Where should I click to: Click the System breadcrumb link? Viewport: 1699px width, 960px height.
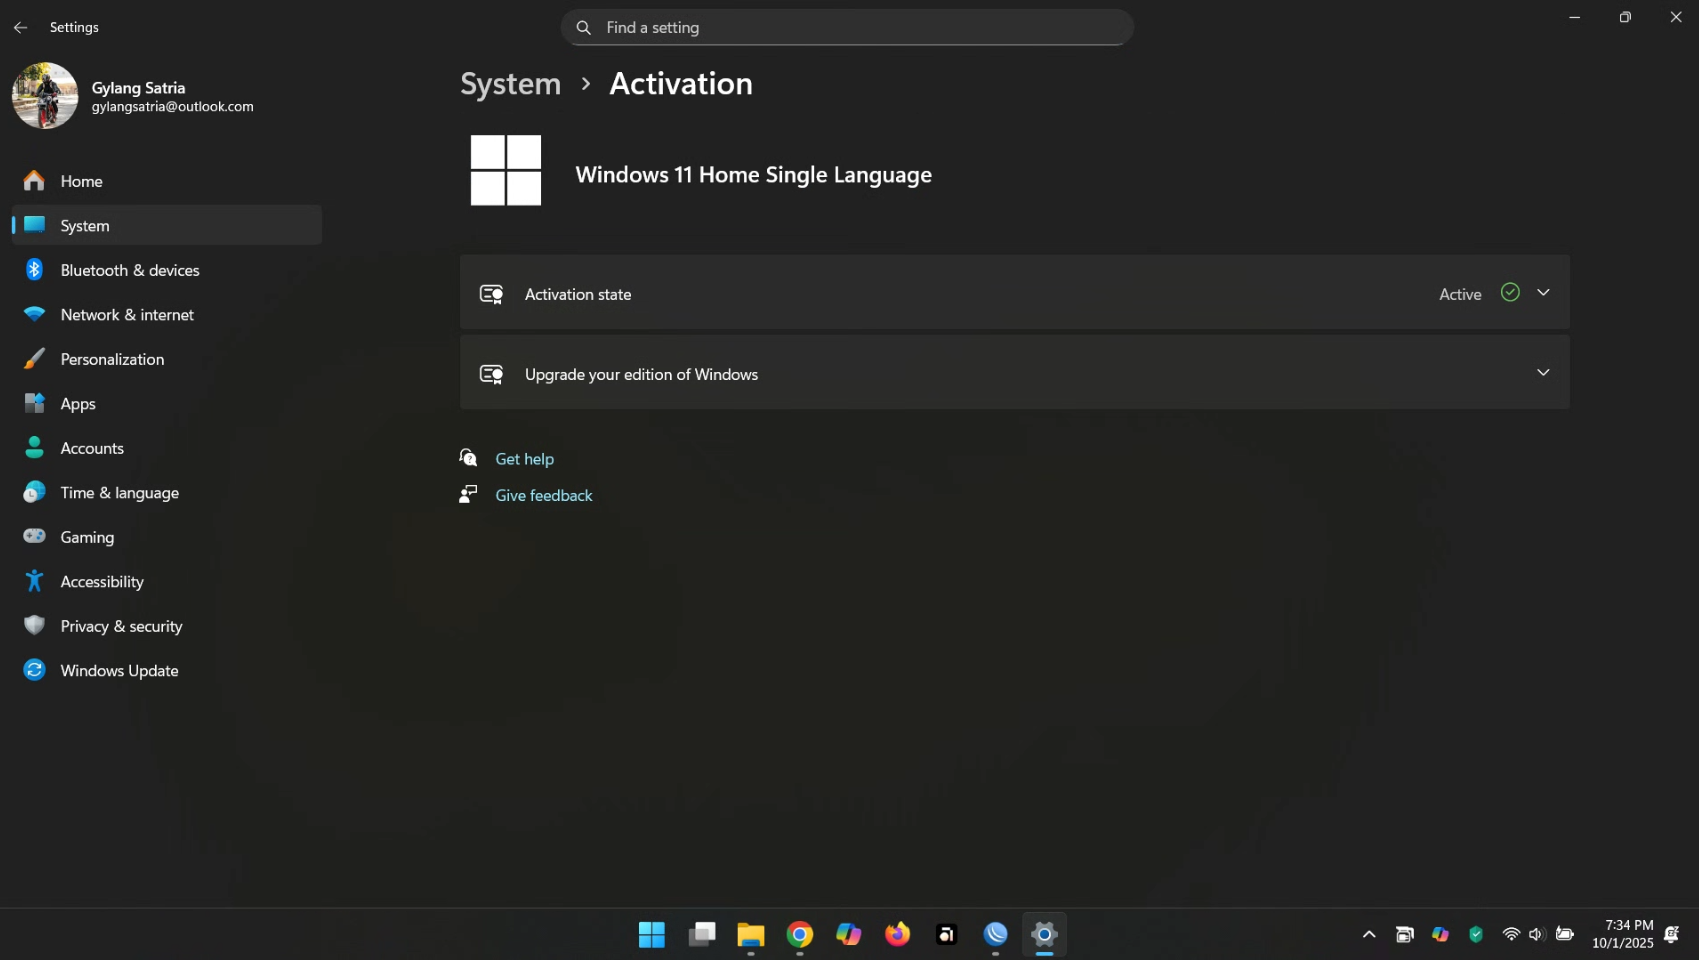tap(510, 84)
